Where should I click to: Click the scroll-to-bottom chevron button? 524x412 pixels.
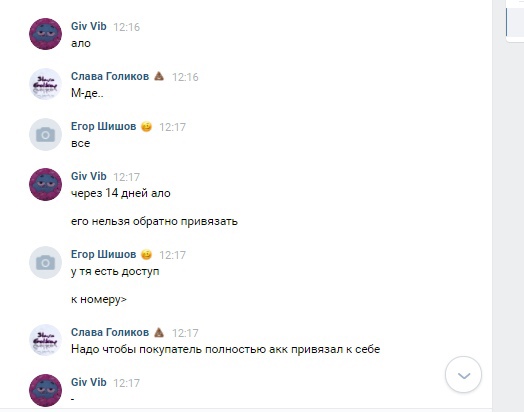pyautogui.click(x=463, y=375)
